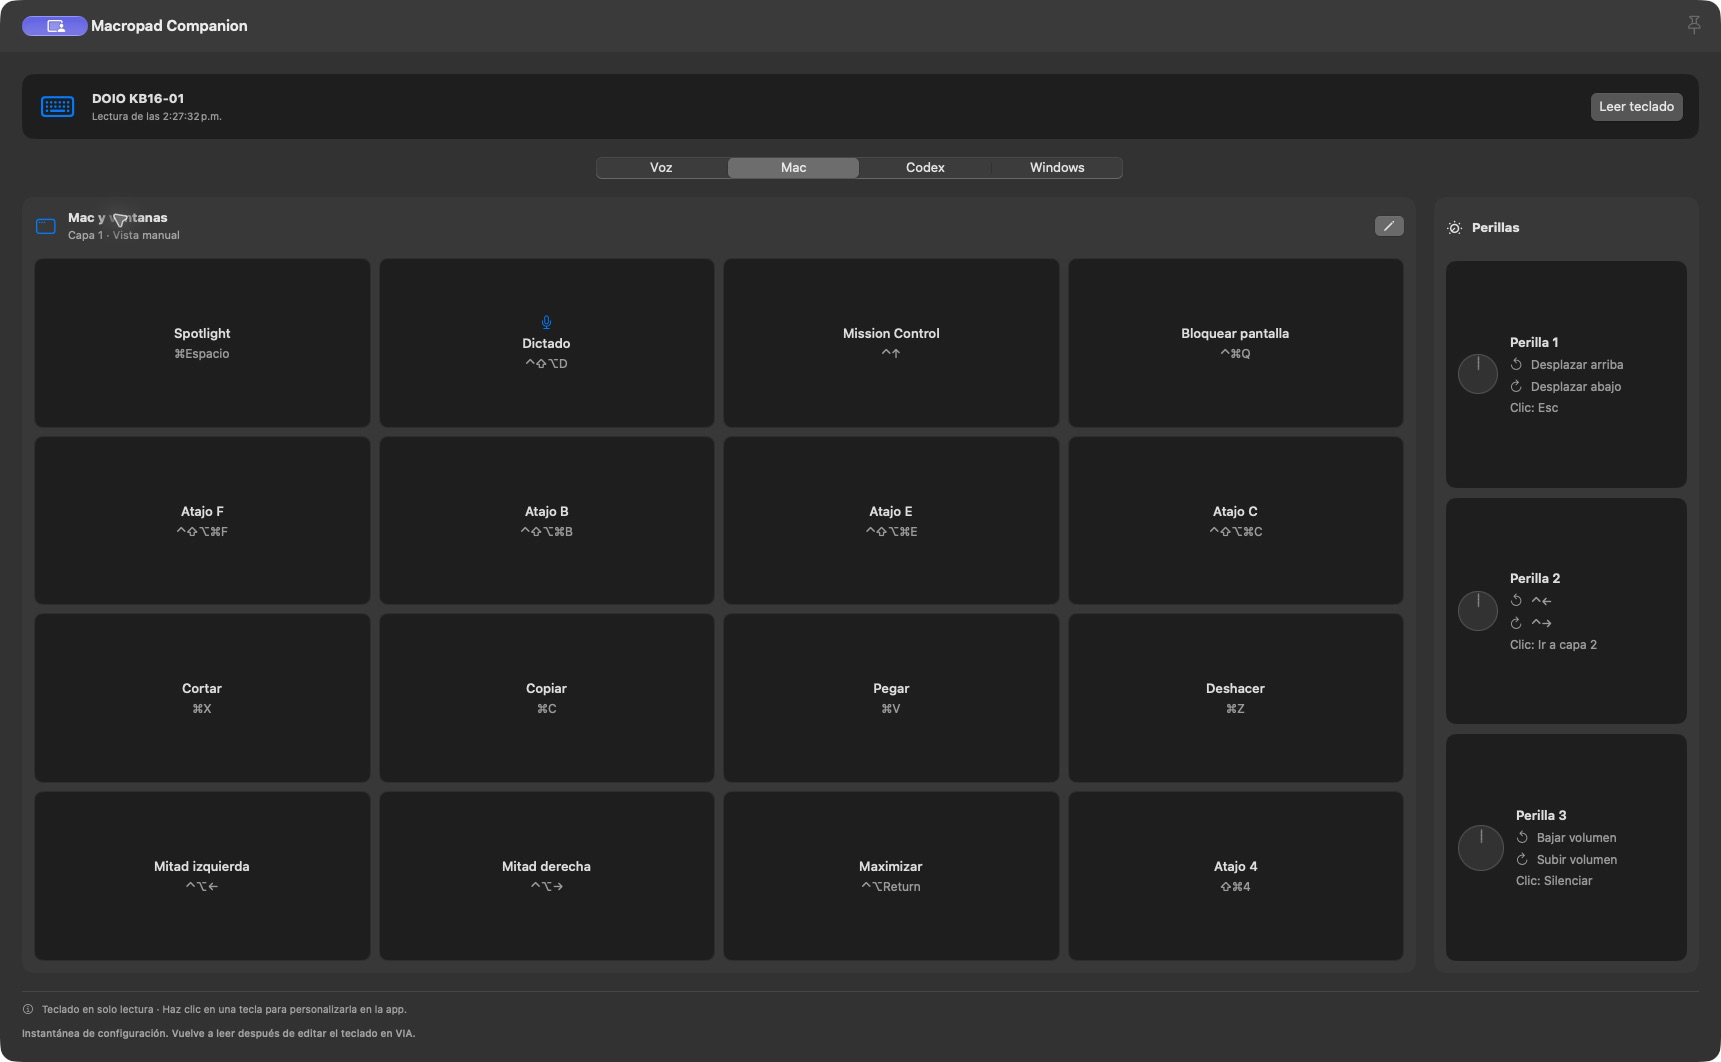This screenshot has height=1062, width=1721.
Task: Click the microphone icon on the Dictado key
Action: pos(546,322)
